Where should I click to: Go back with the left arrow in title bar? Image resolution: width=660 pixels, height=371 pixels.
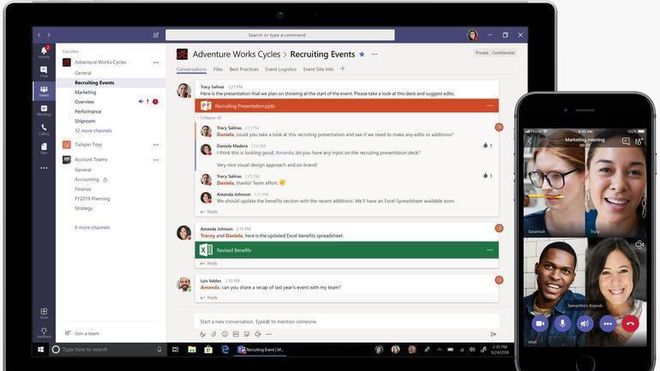(x=39, y=35)
